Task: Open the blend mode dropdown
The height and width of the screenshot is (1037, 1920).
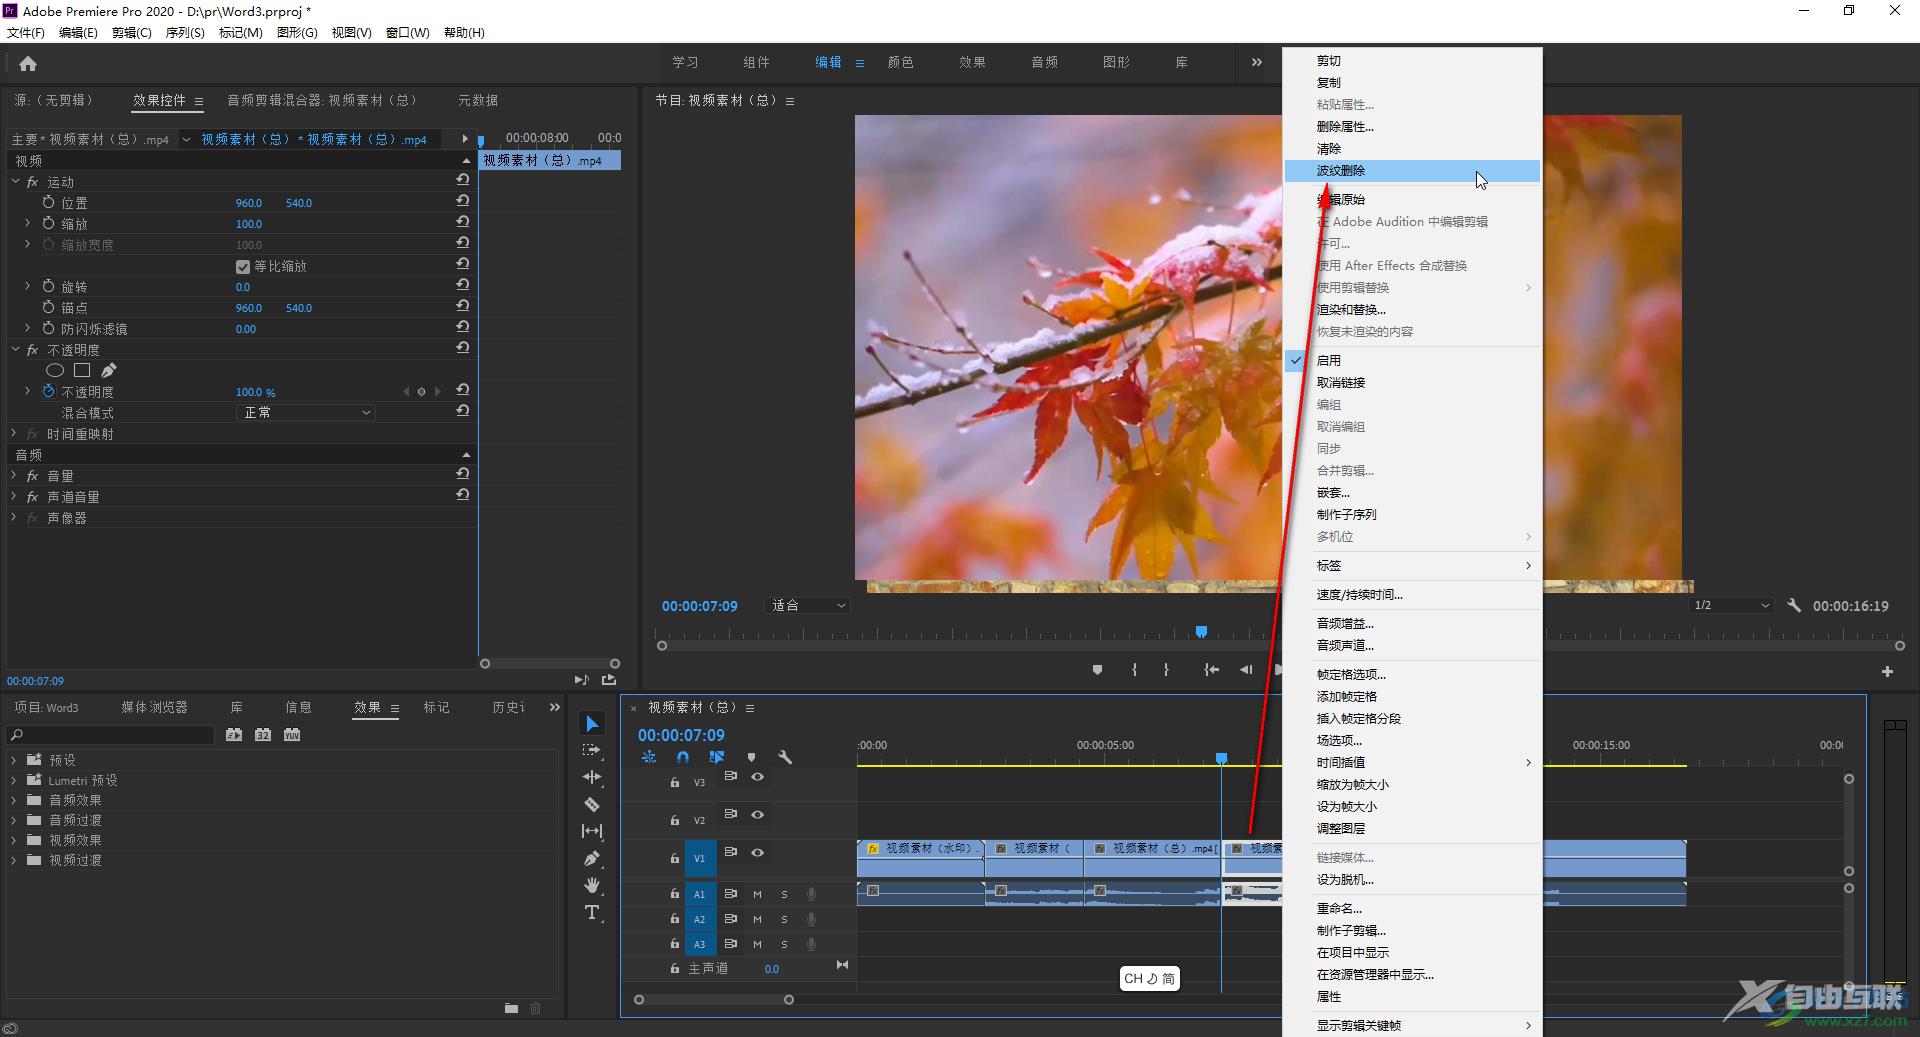Action: point(305,412)
